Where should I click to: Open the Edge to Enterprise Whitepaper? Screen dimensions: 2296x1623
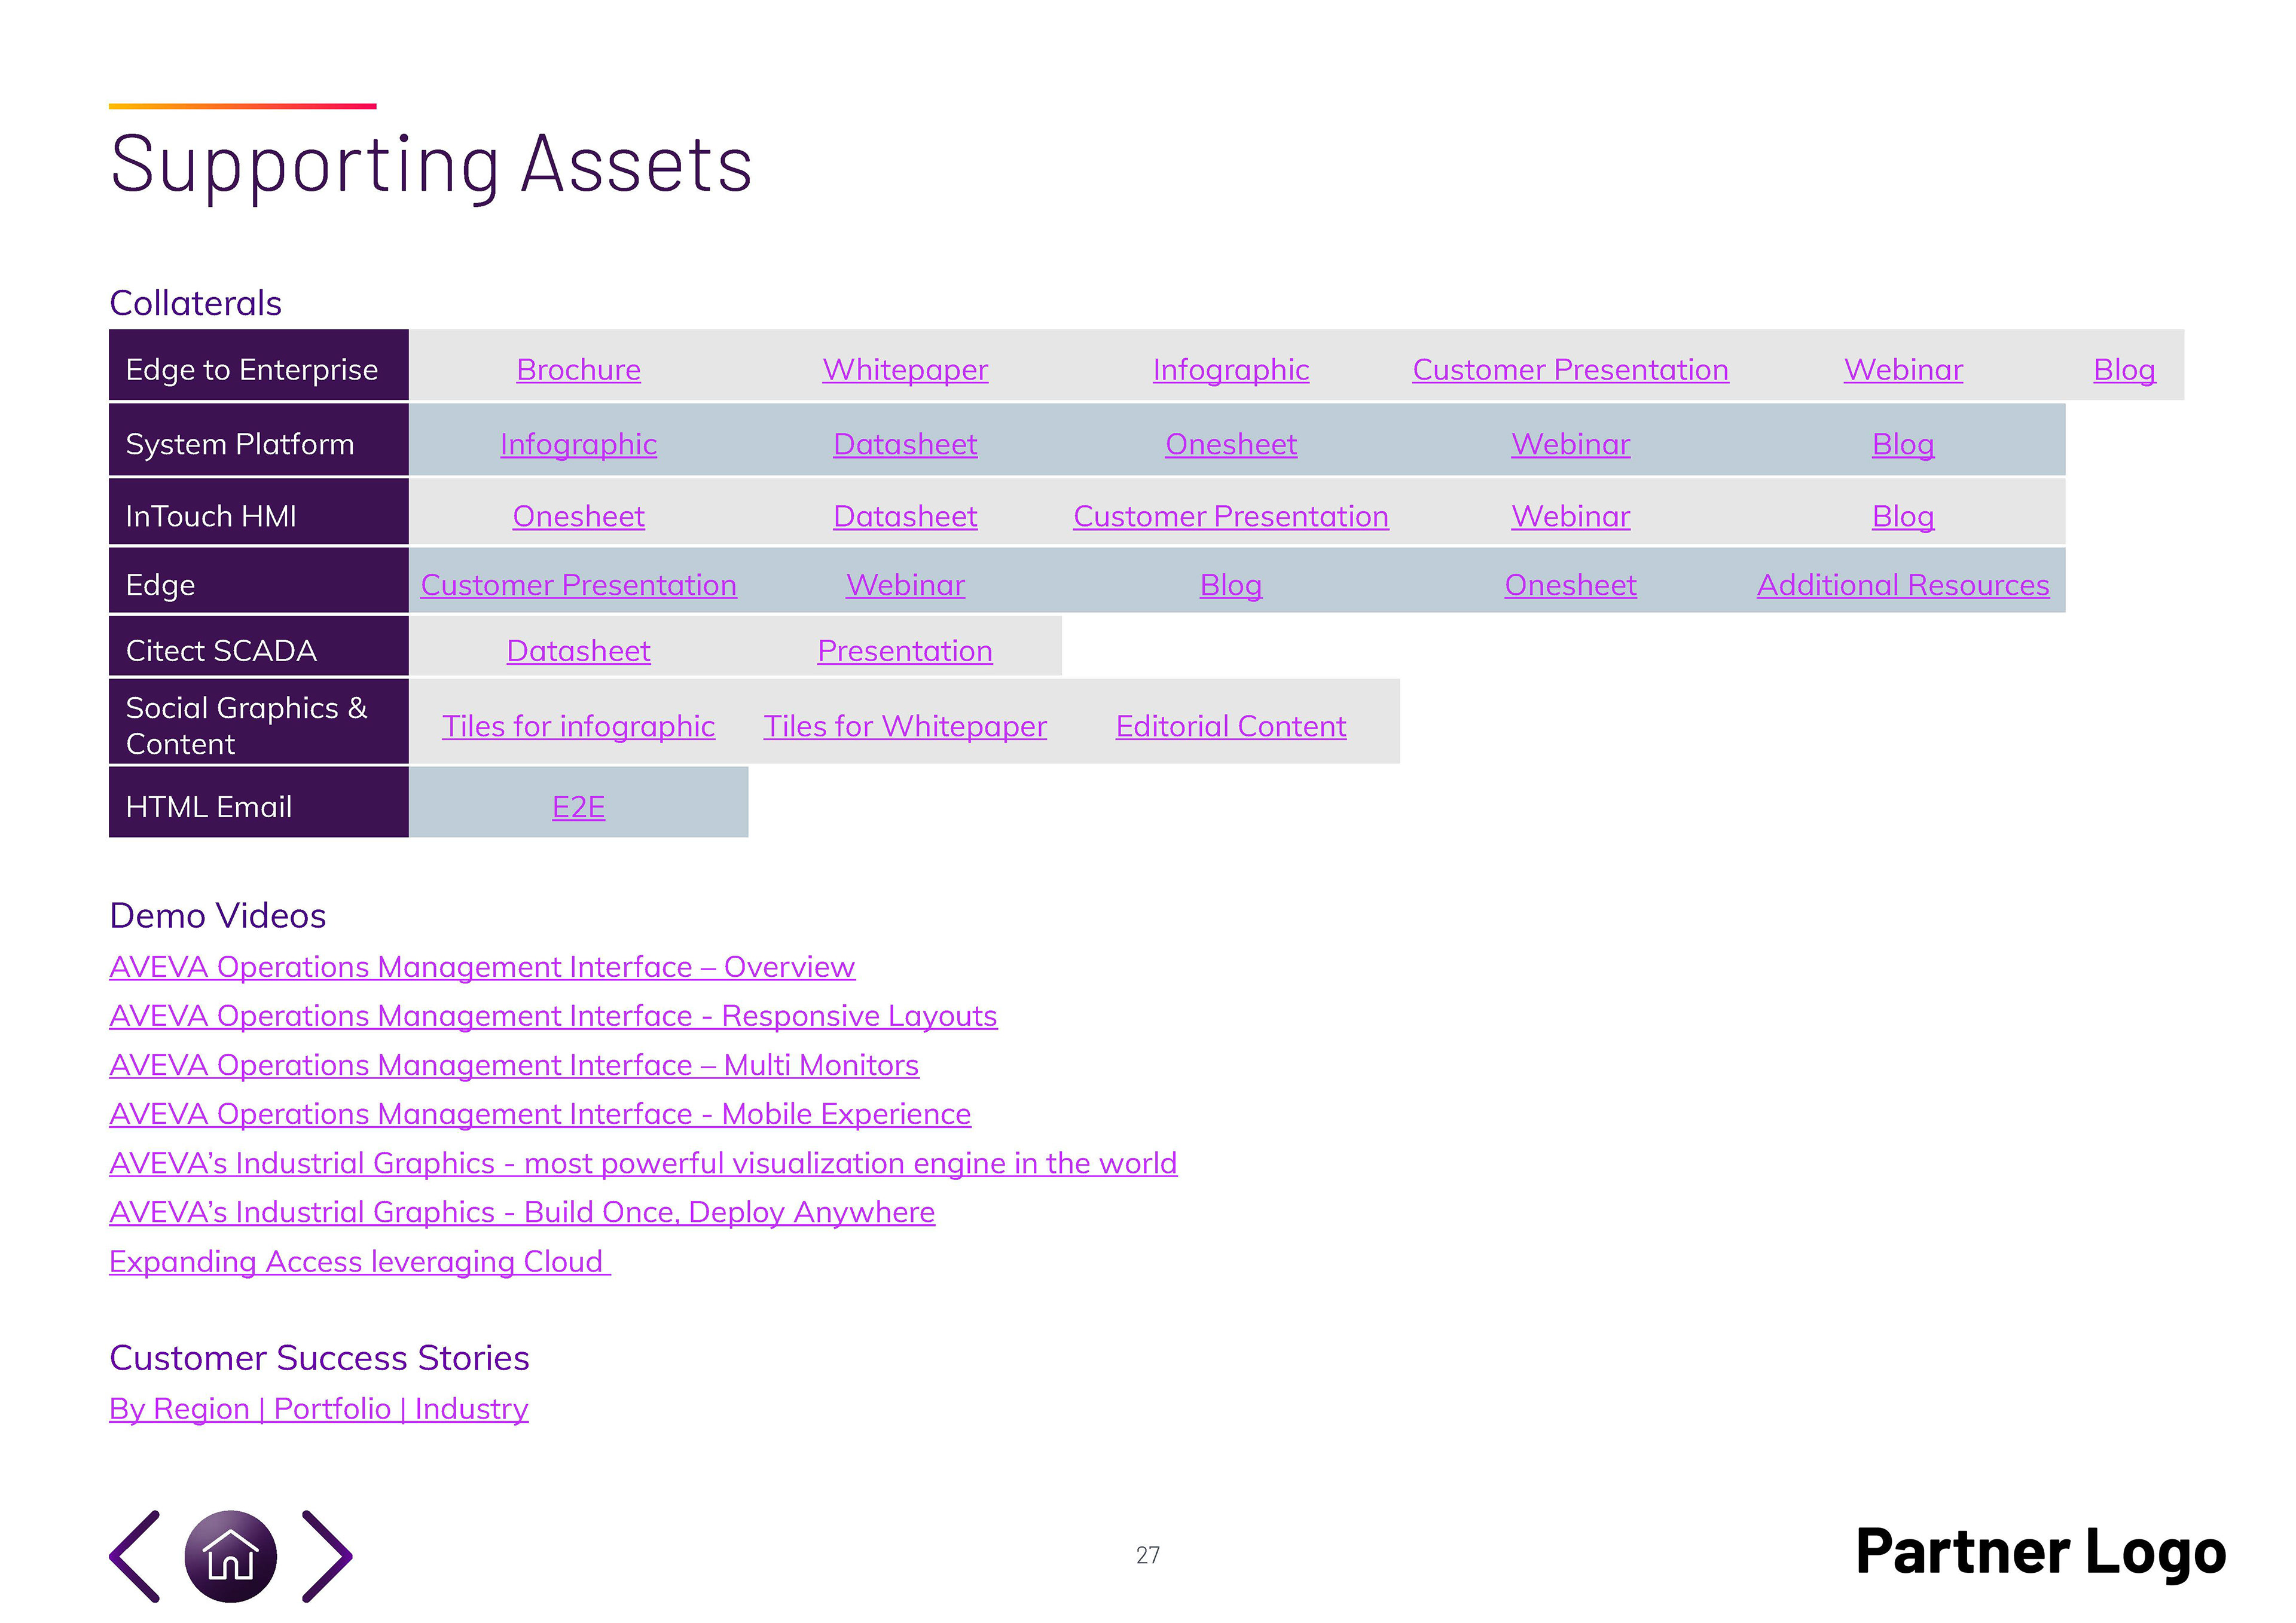click(x=905, y=370)
